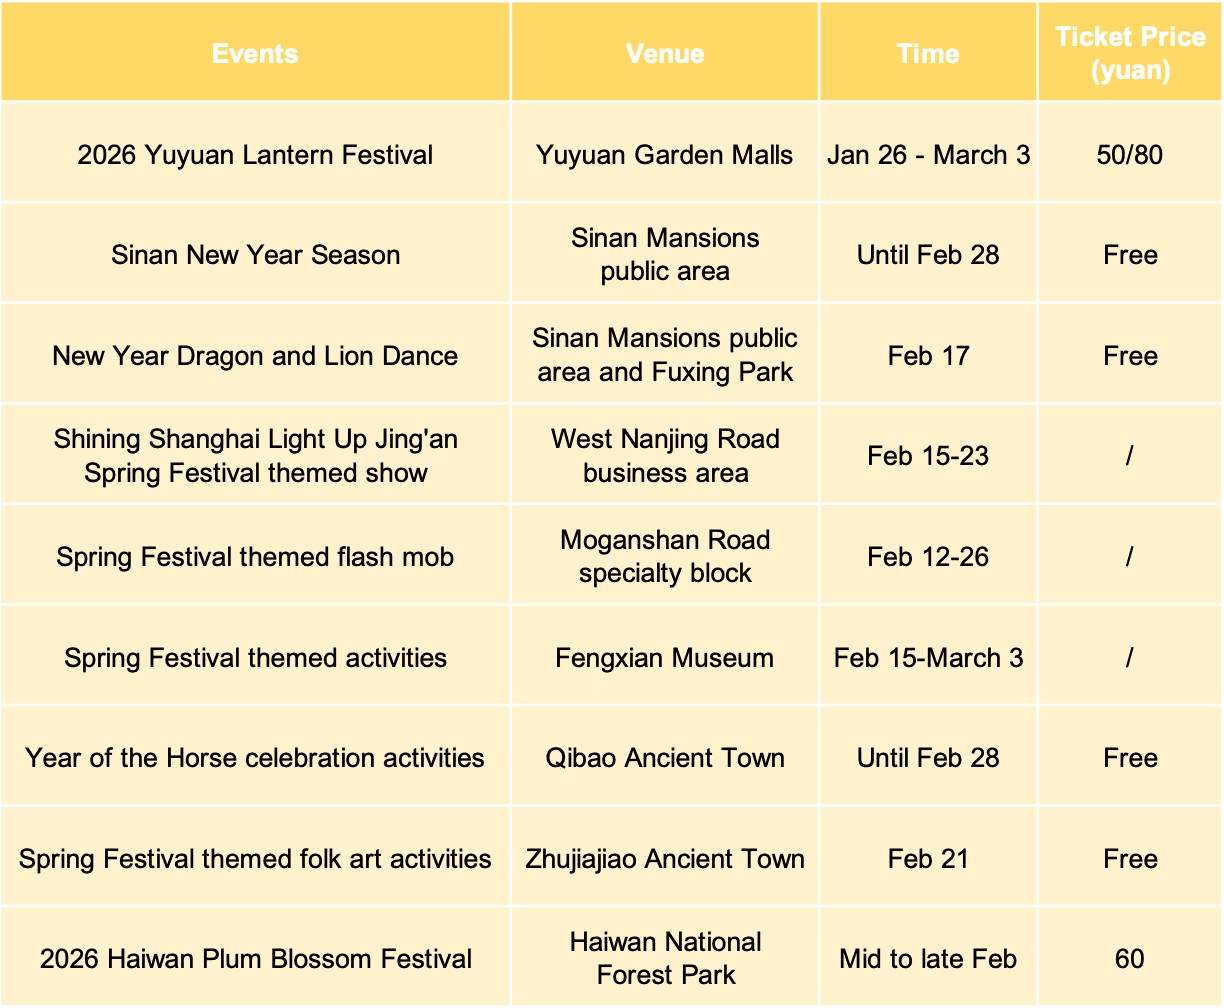
Task: Select the Feb 17 time cell
Action: 928,356
